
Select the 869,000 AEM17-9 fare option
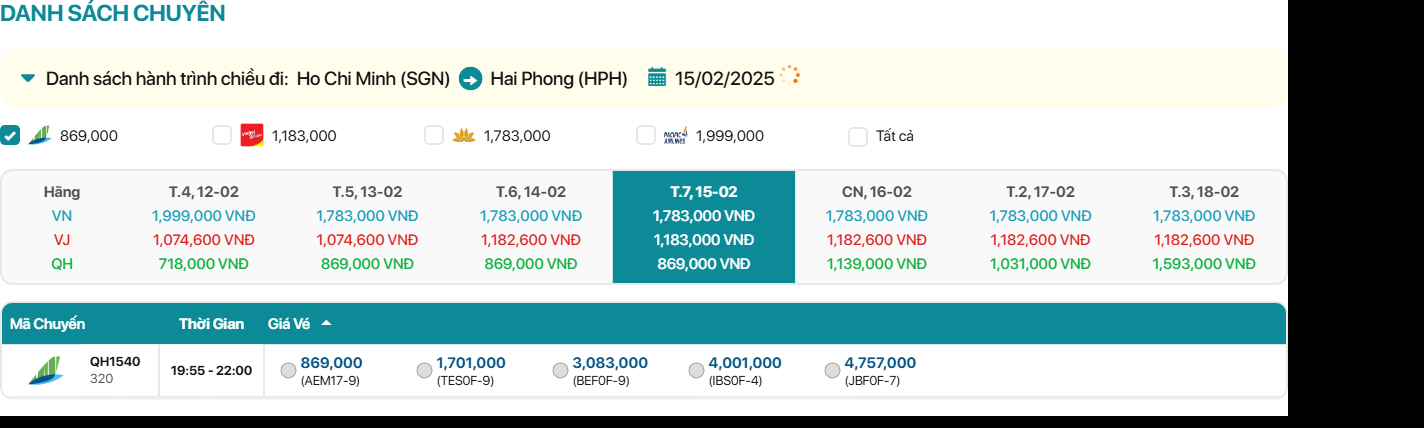point(289,370)
